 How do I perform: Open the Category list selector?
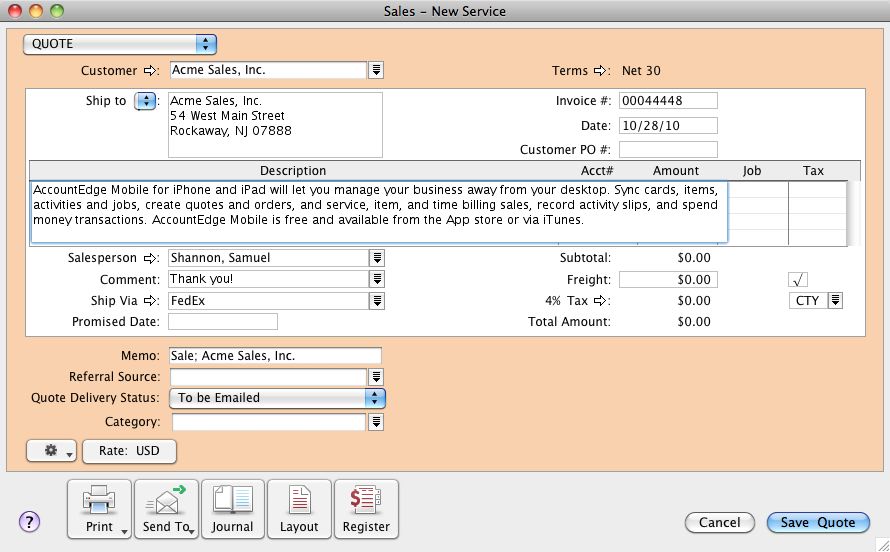tap(376, 422)
